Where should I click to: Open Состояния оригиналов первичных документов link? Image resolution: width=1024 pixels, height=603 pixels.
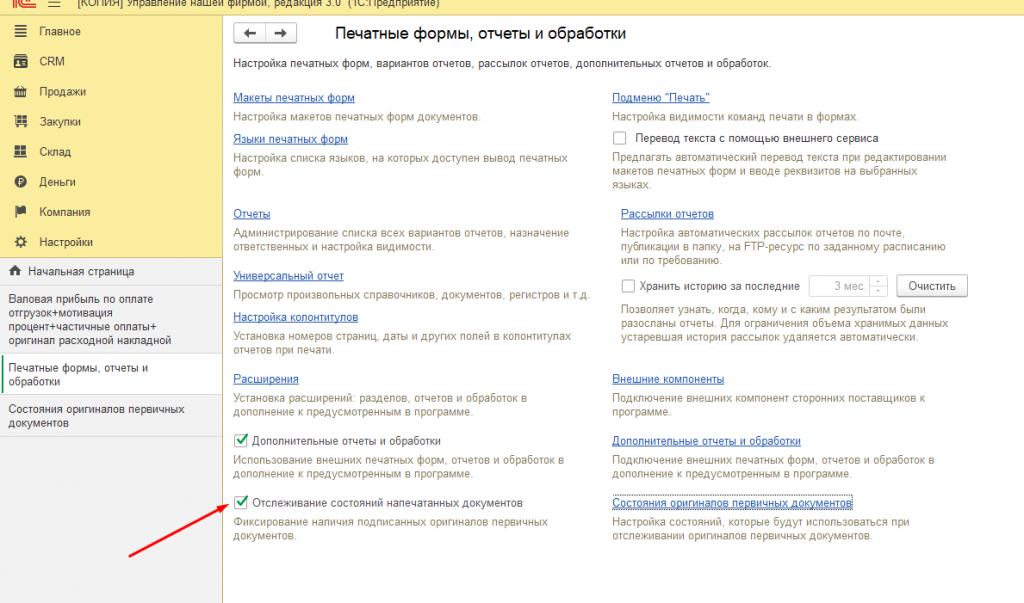[x=732, y=503]
